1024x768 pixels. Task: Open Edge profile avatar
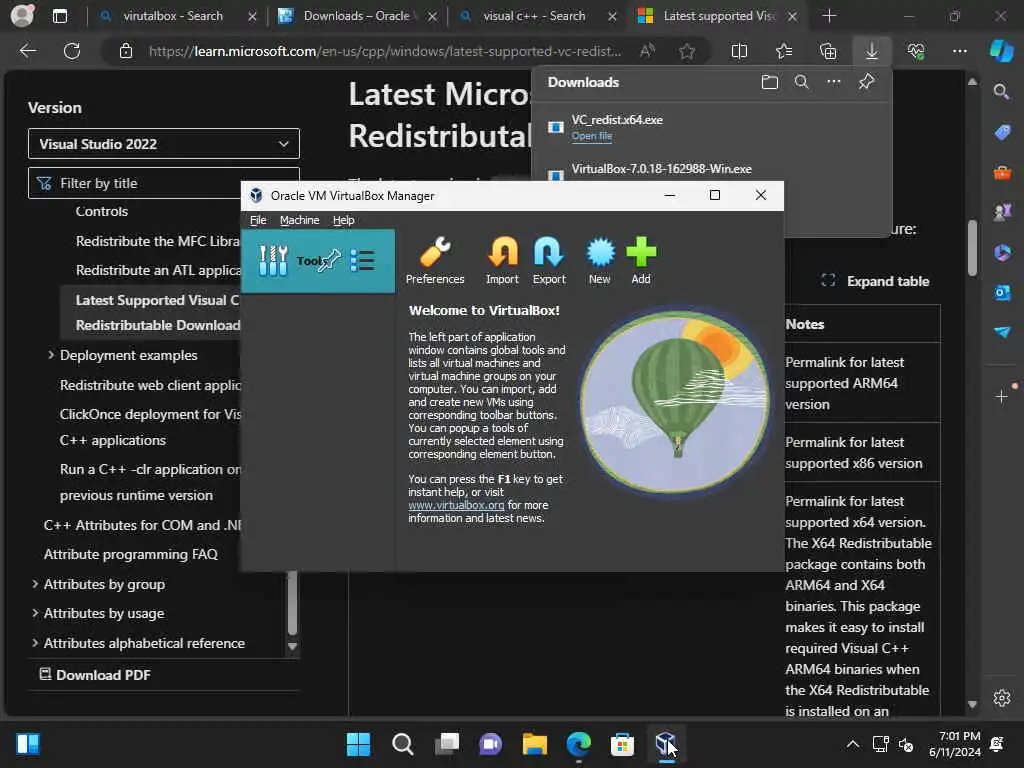[x=22, y=16]
